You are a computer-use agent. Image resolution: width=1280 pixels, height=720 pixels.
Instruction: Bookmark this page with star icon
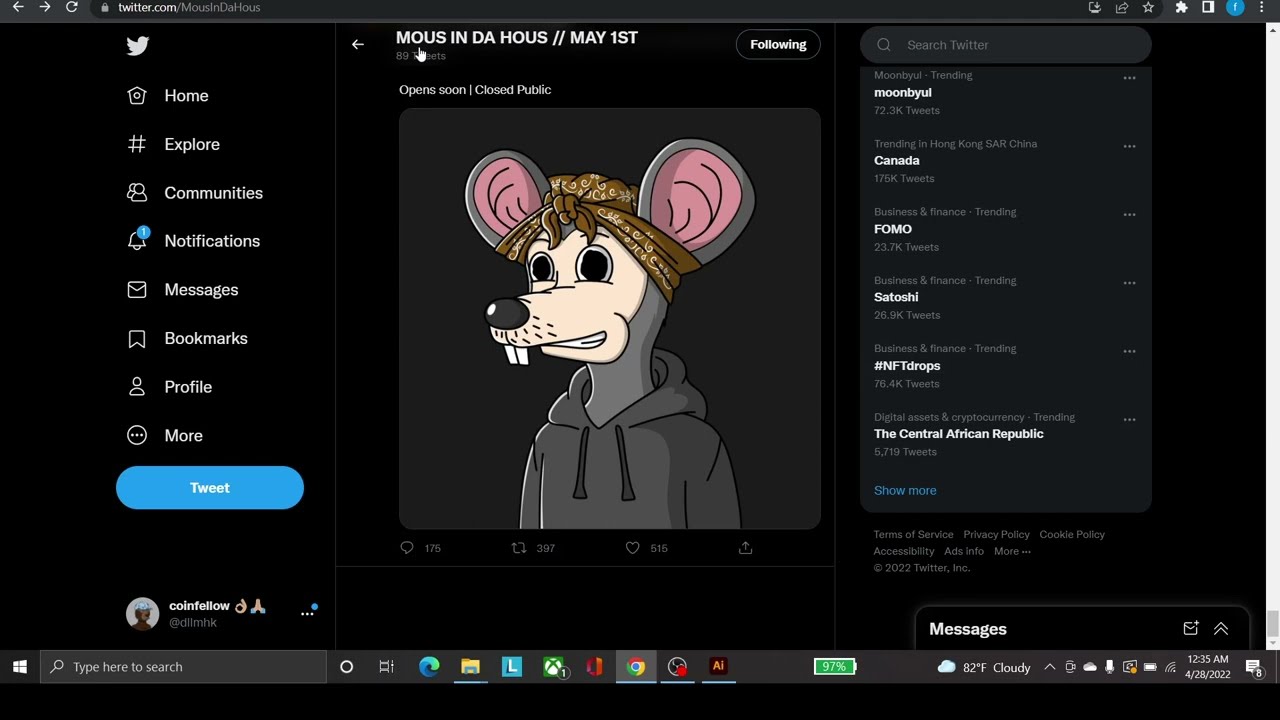[1148, 7]
